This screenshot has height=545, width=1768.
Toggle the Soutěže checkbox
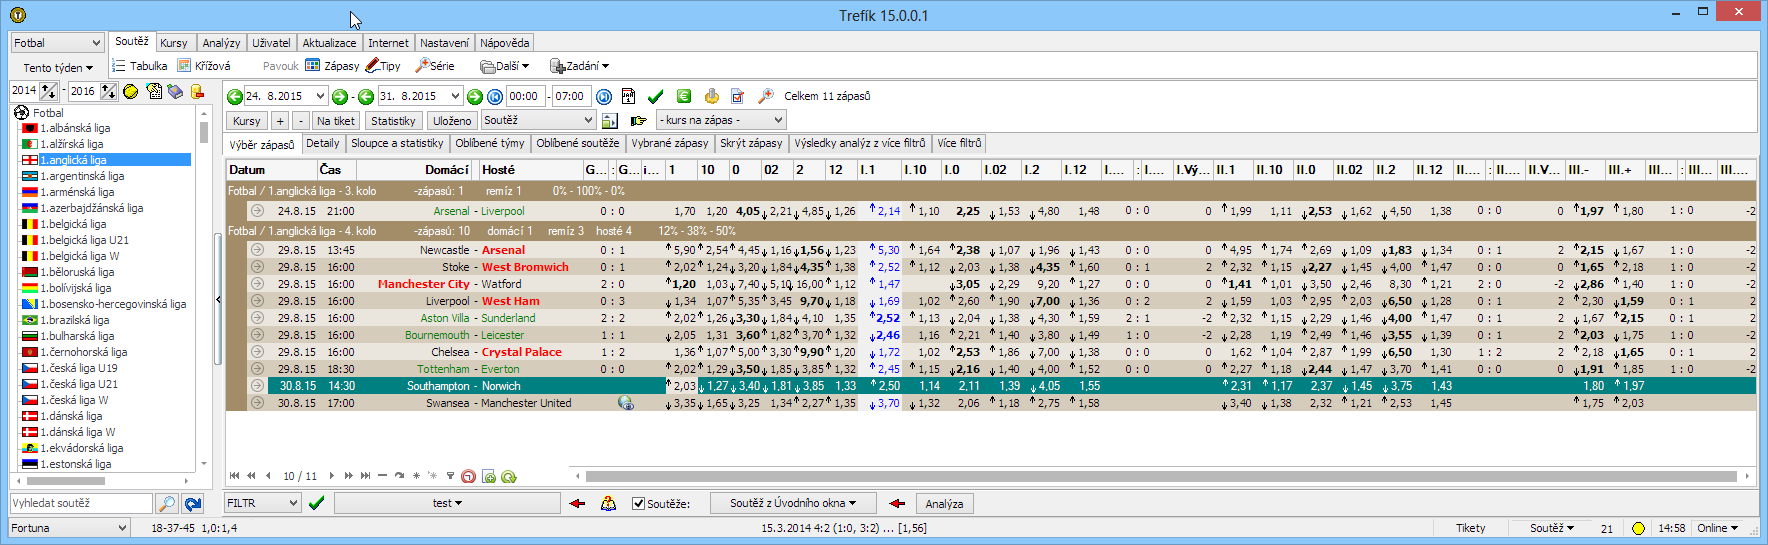click(x=638, y=504)
